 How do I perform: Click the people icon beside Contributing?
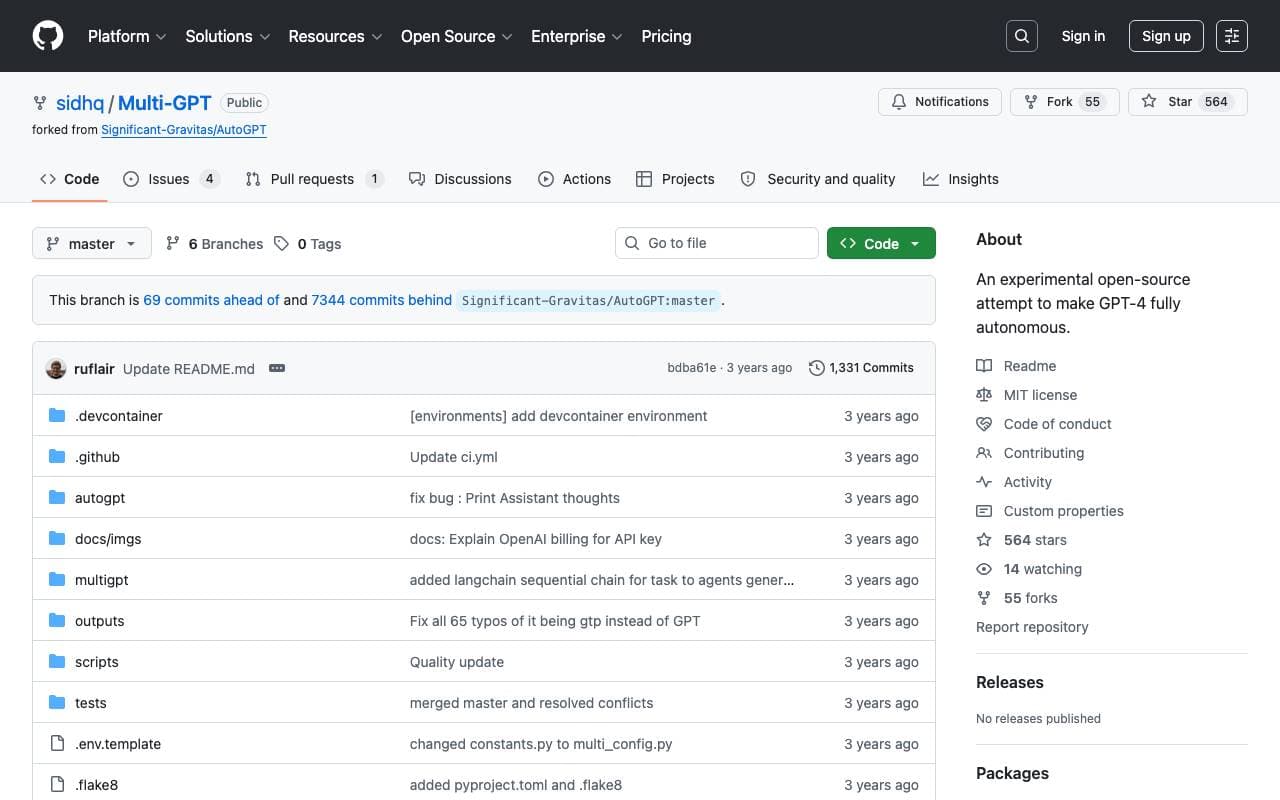coord(984,453)
